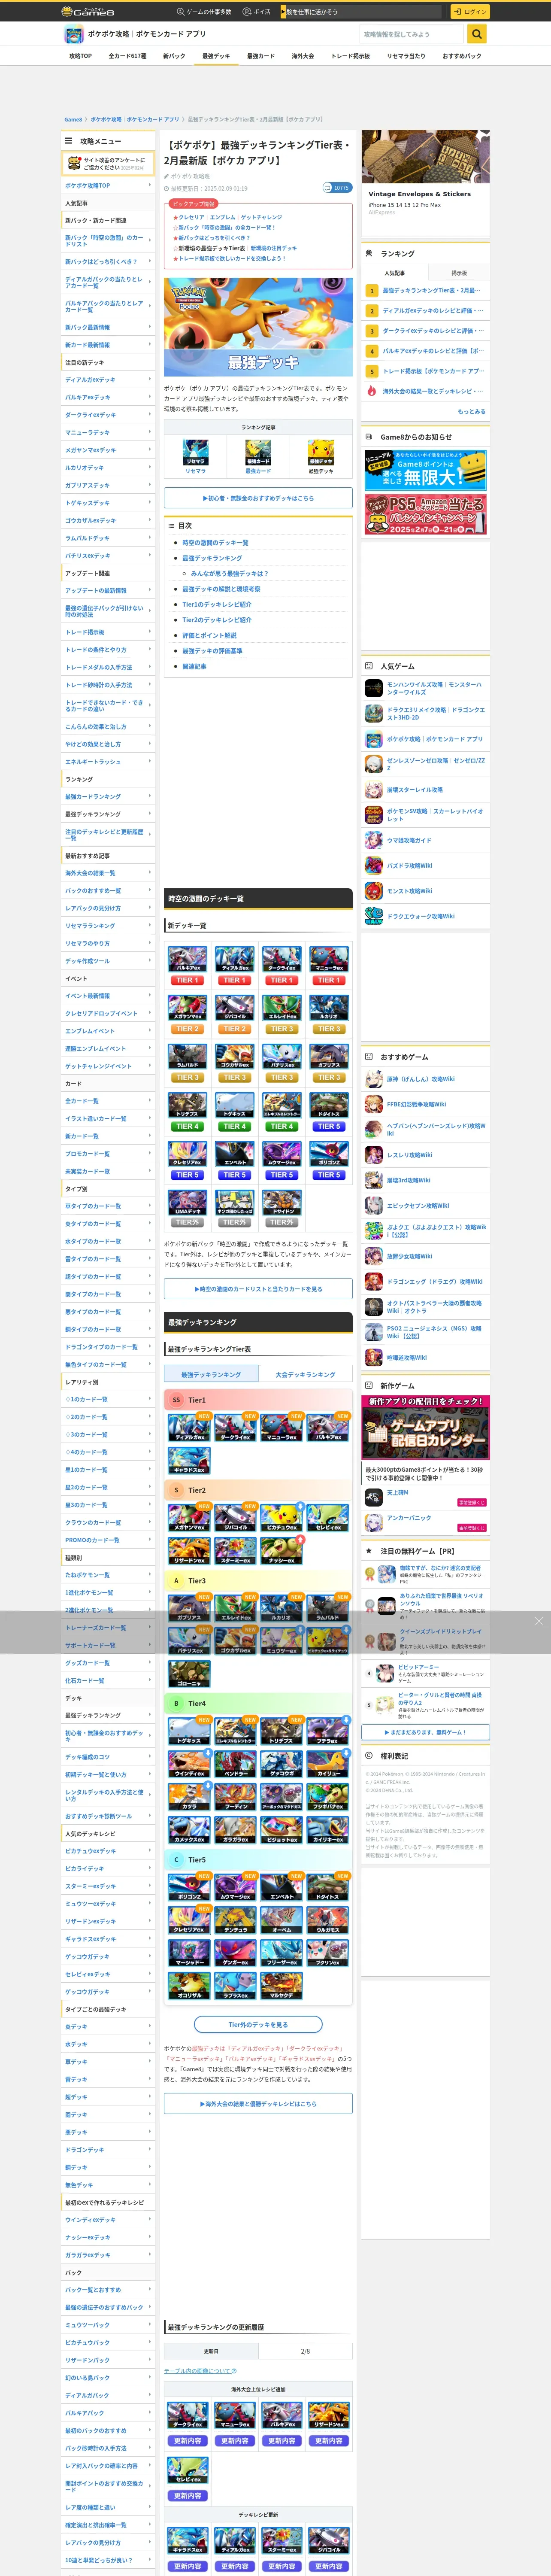Click 初心者・無課金のおすすめデッキはこちら button
The height and width of the screenshot is (2576, 551).
tap(258, 498)
